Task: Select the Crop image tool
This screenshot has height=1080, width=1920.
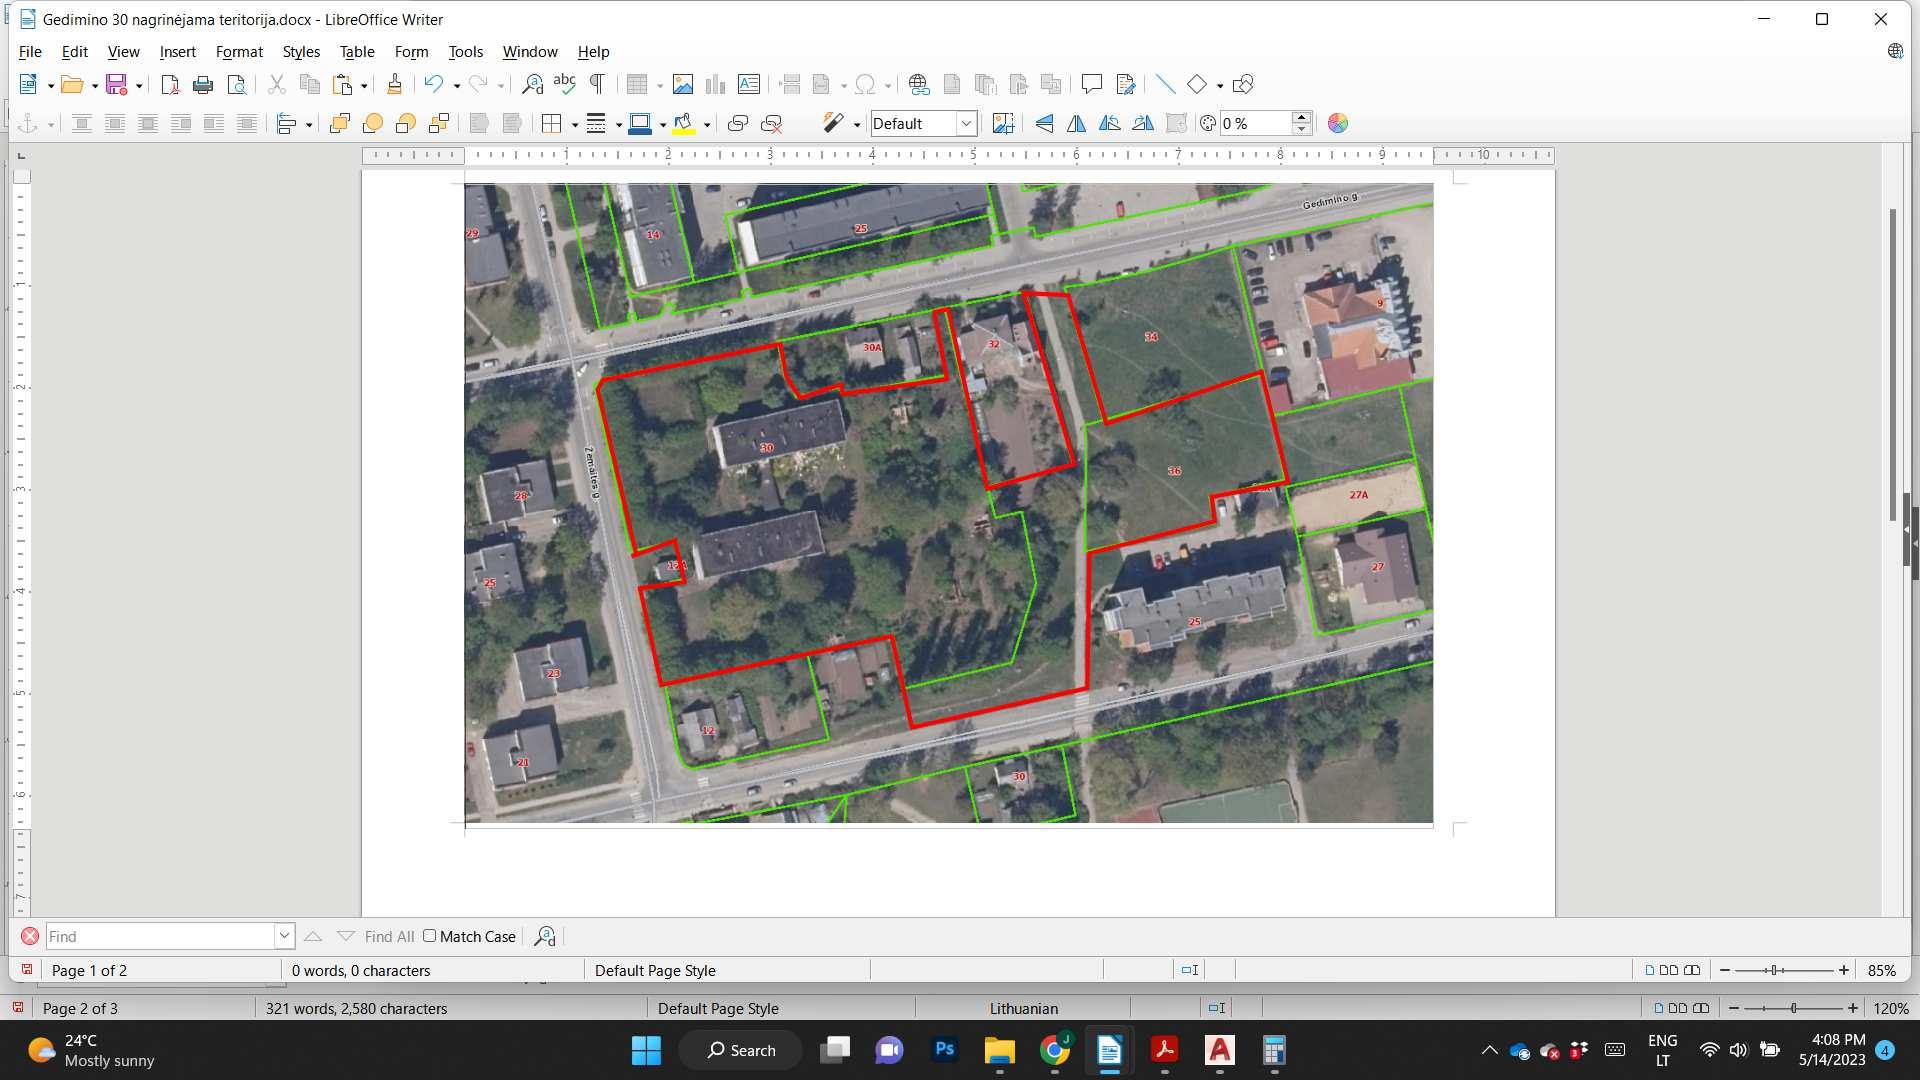Action: pyautogui.click(x=1003, y=123)
